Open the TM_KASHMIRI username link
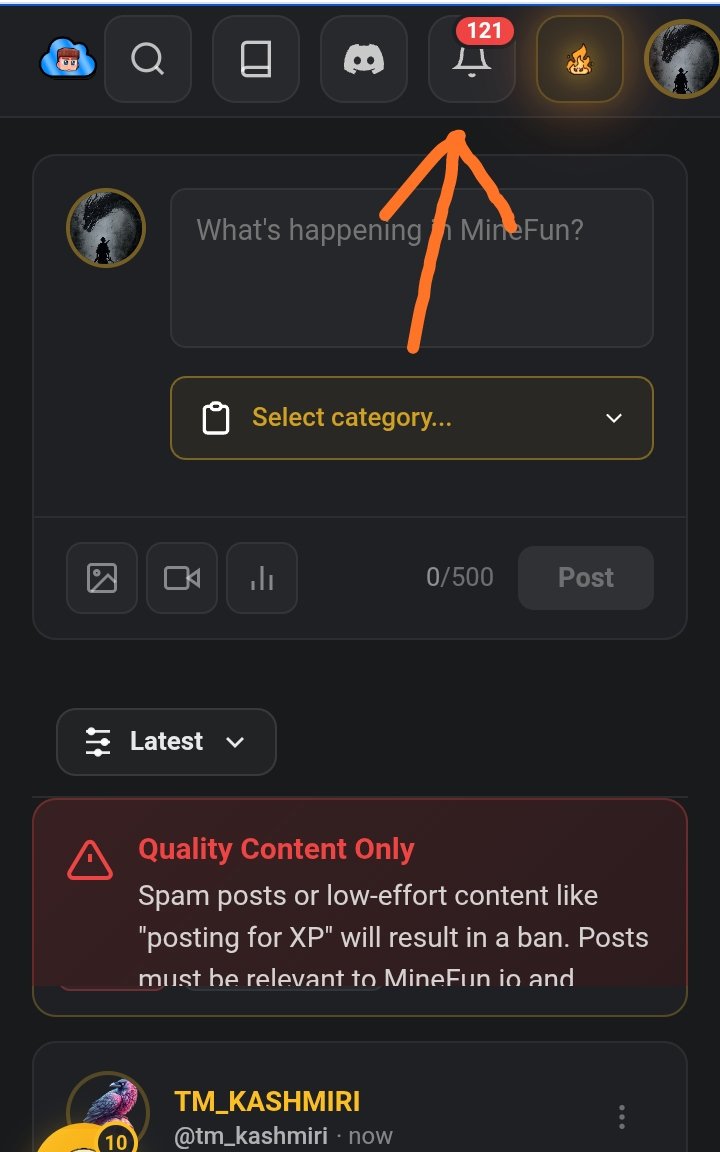This screenshot has width=720, height=1152. (x=267, y=1101)
